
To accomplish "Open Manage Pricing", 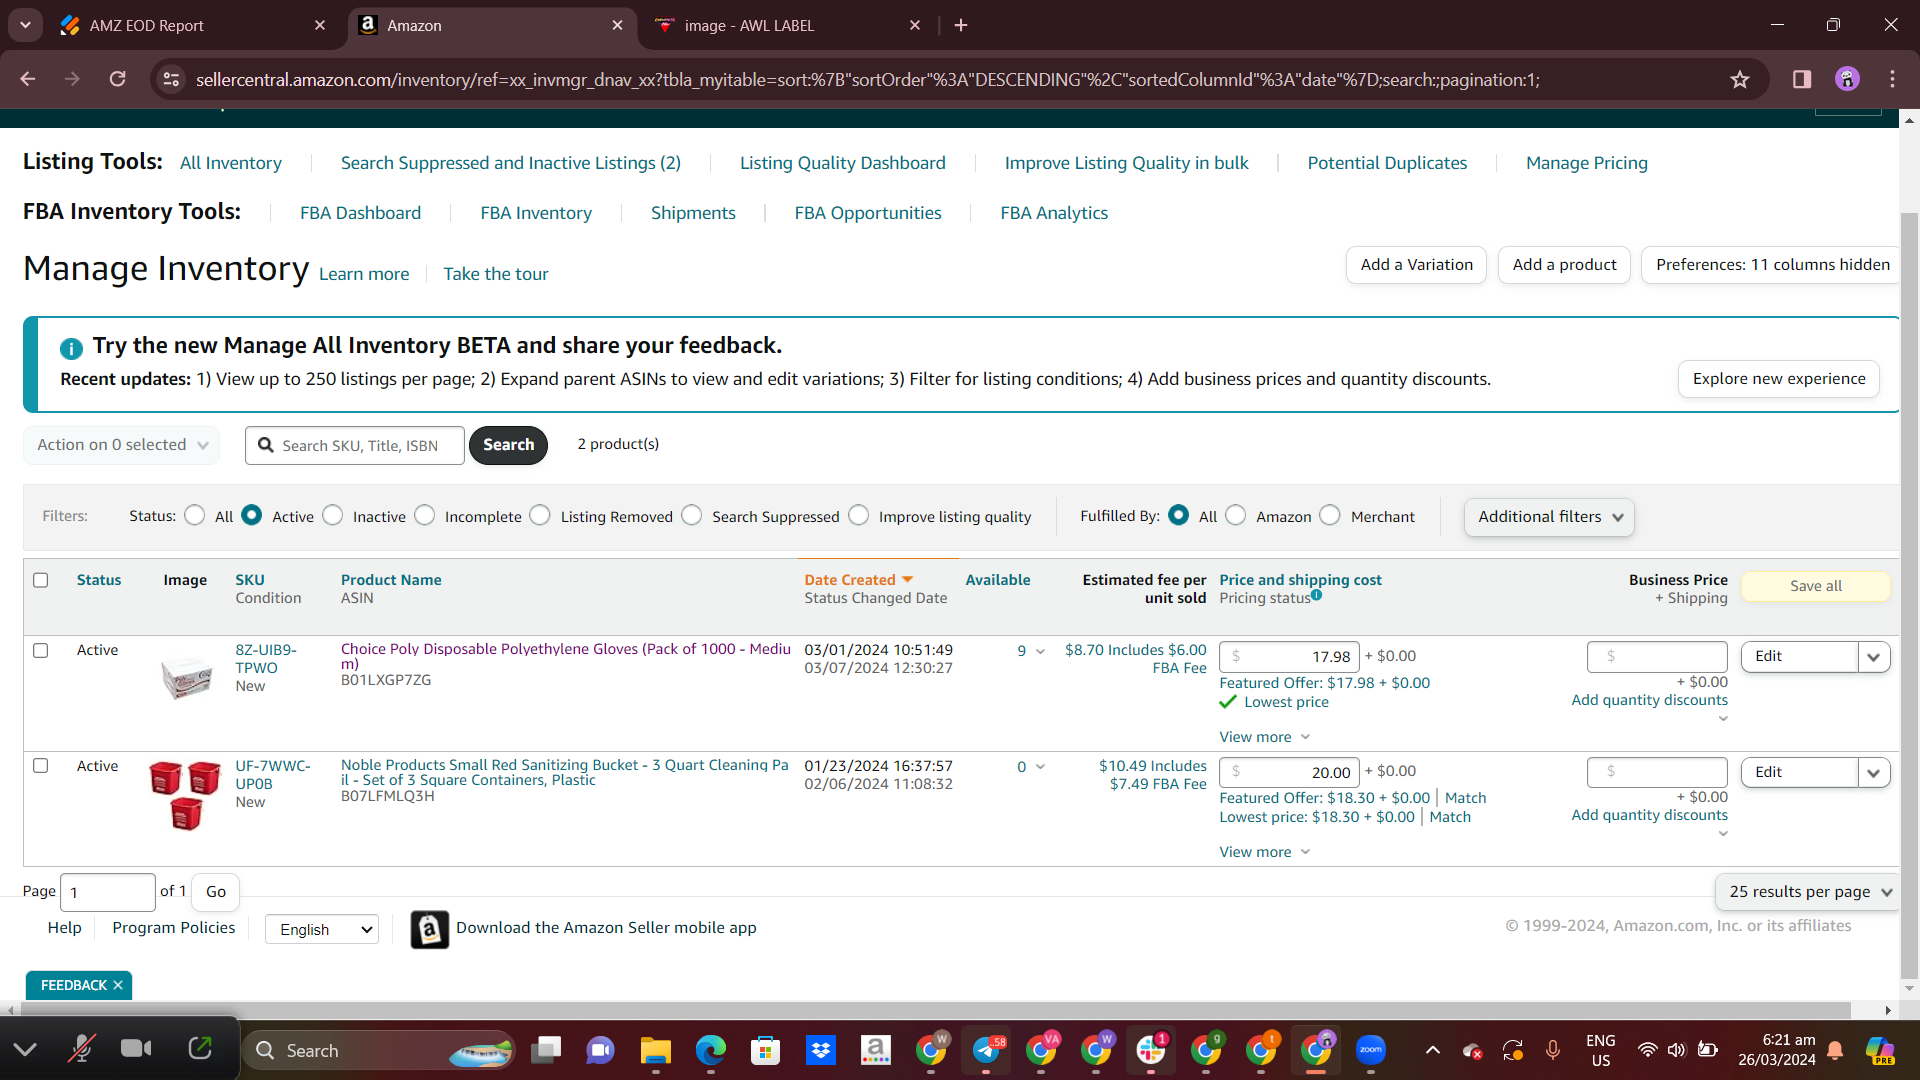I will click(1587, 163).
